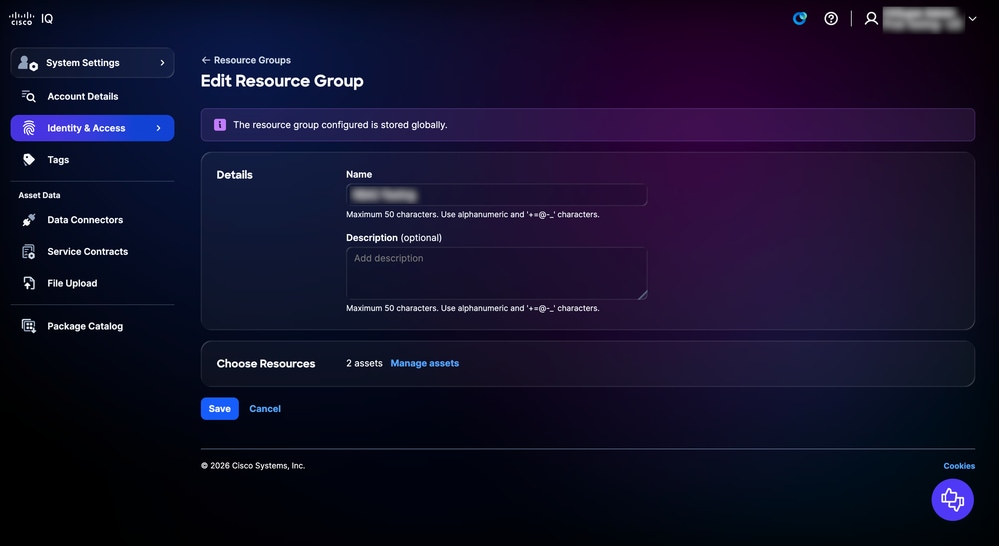Viewport: 999px width, 546px height.
Task: Return to Resource Groups link
Action: click(252, 60)
